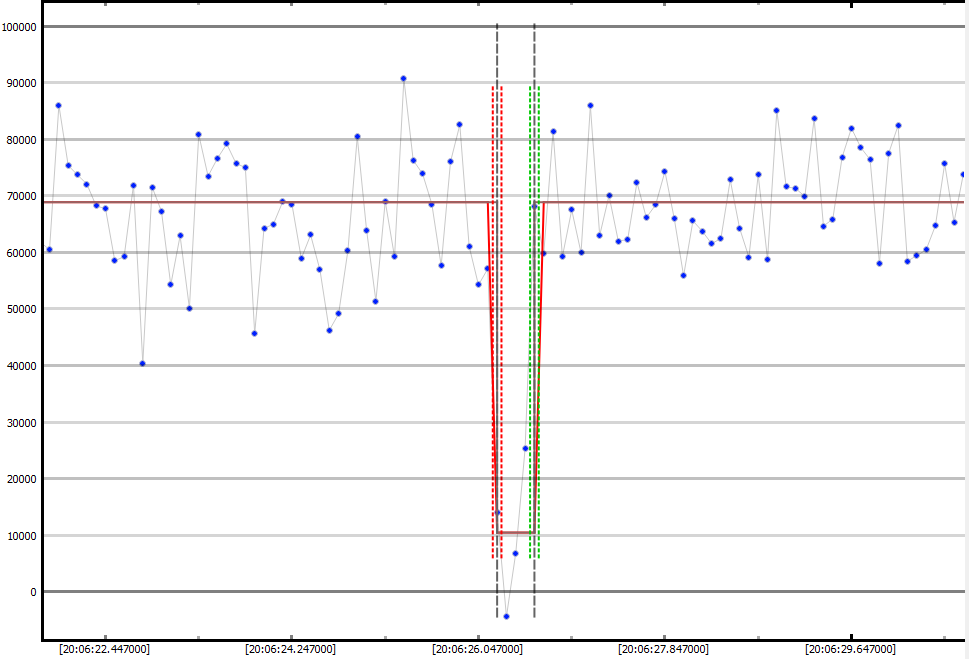
Task: Click the horizontal low-level segment near 10000
Action: 516,532
